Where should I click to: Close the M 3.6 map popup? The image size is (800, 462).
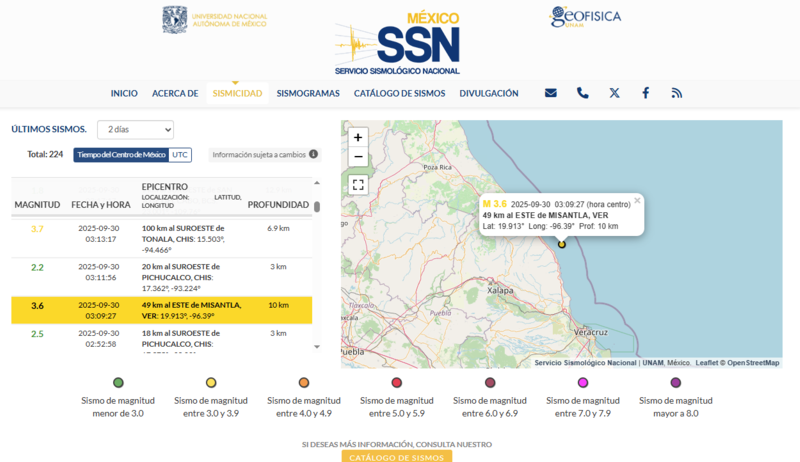(x=637, y=200)
